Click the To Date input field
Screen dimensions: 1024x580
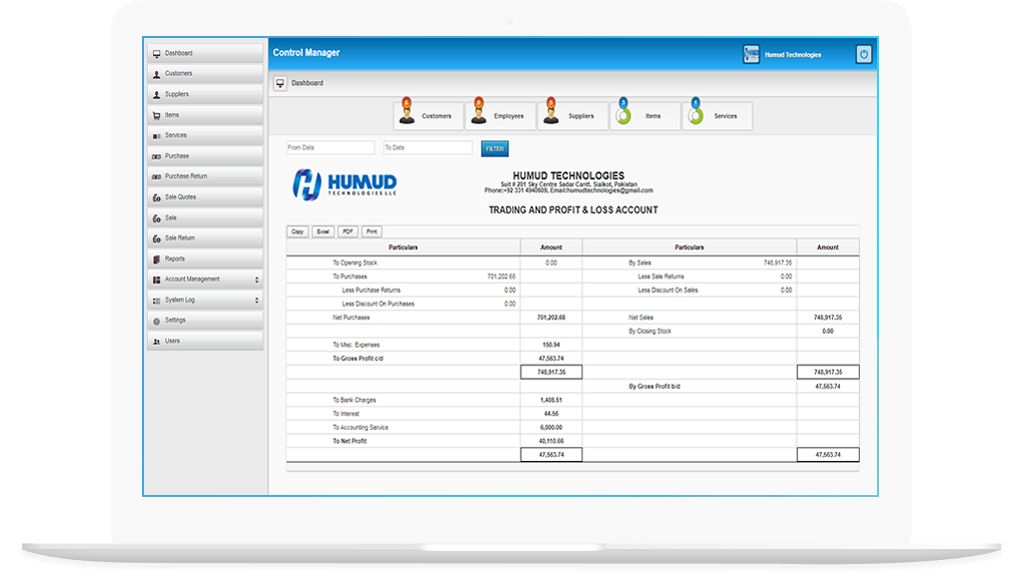427,148
